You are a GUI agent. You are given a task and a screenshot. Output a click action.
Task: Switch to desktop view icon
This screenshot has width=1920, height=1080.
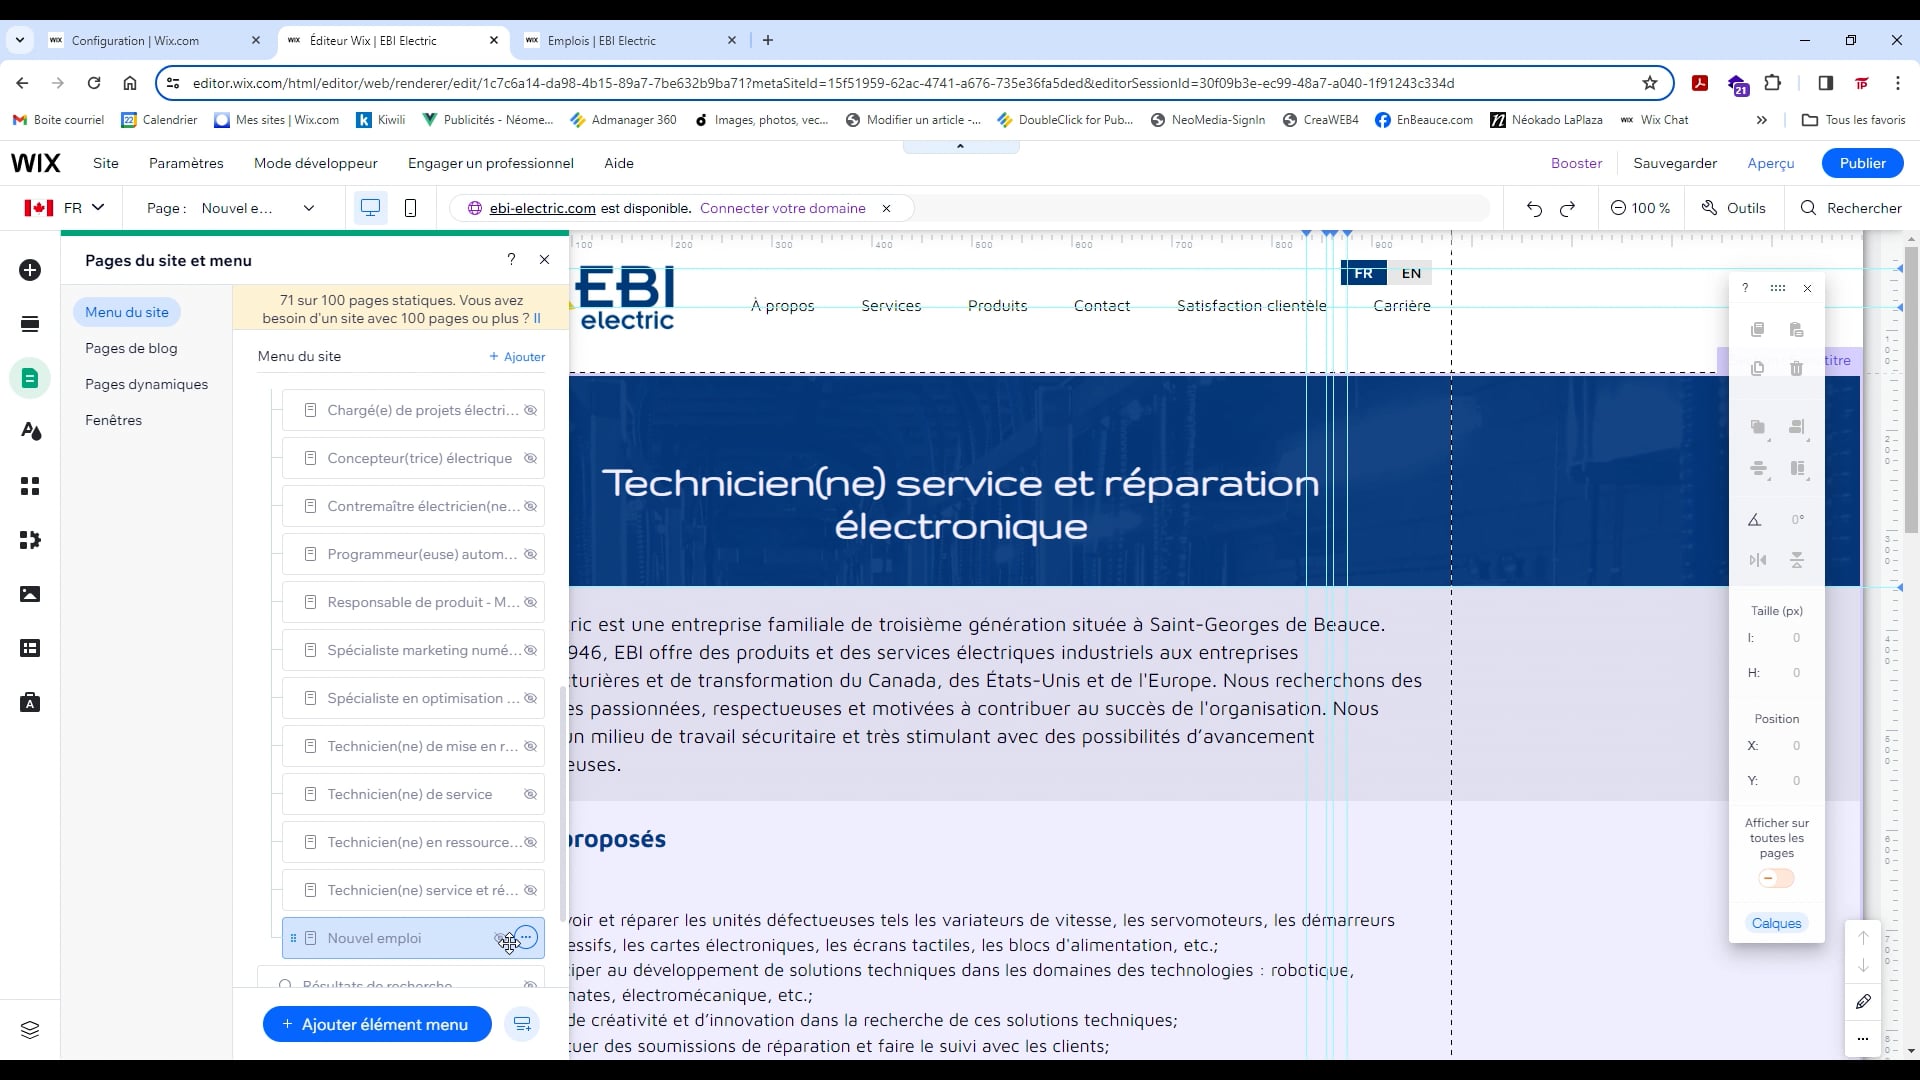point(370,208)
